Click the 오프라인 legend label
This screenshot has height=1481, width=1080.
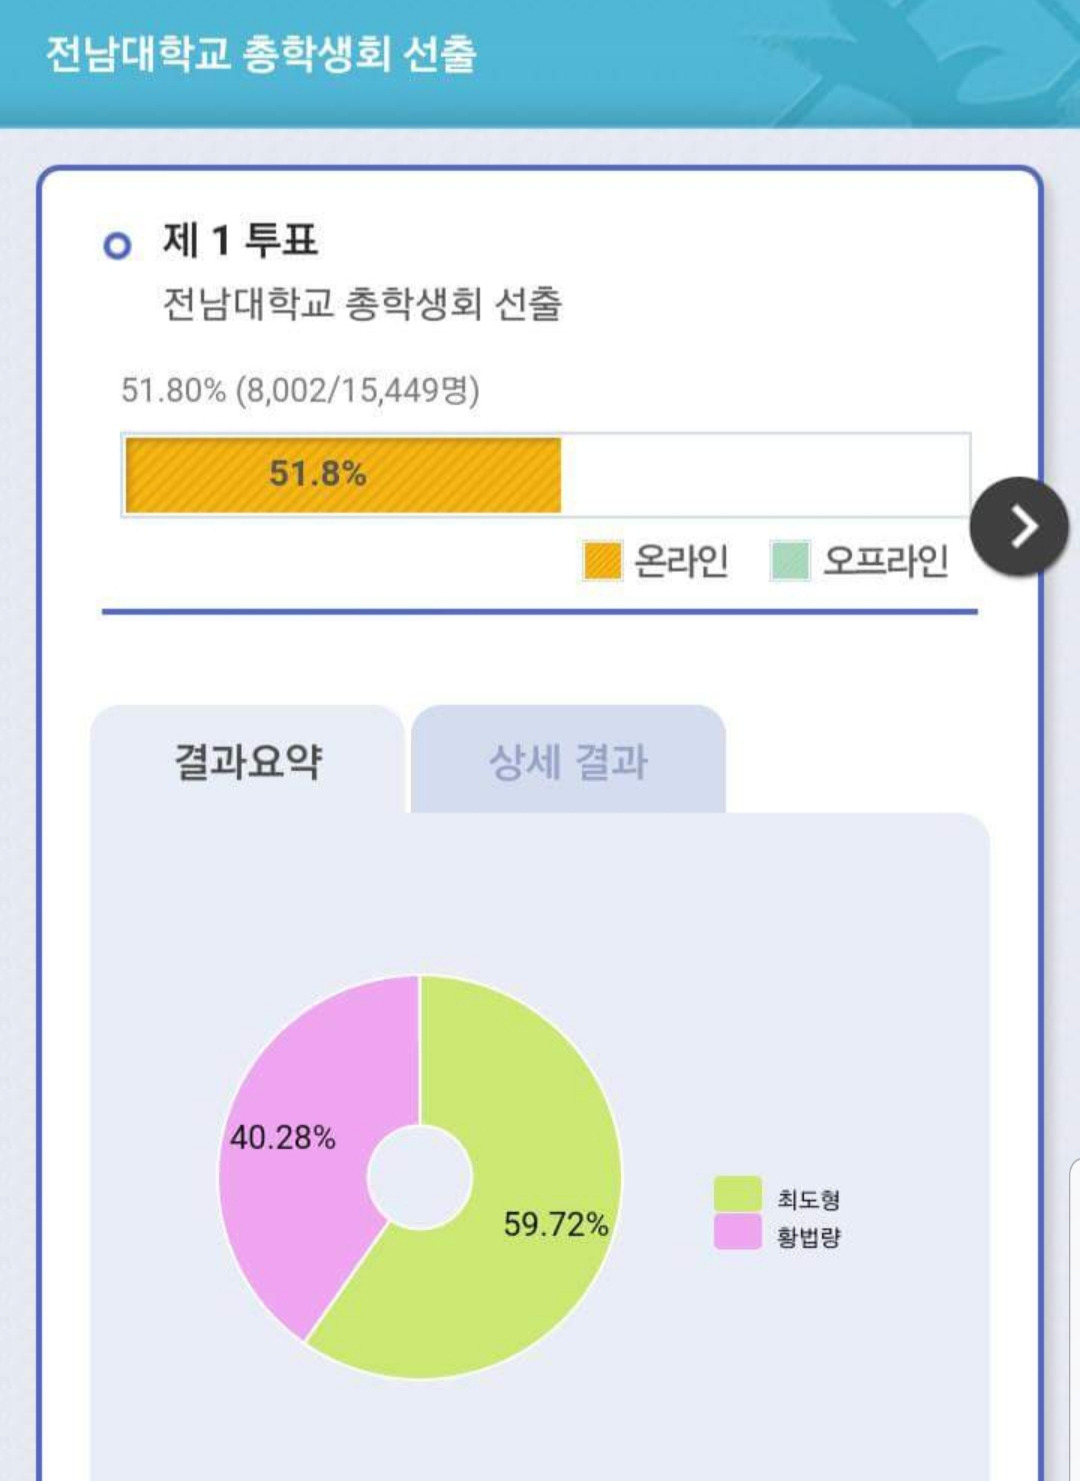885,560
